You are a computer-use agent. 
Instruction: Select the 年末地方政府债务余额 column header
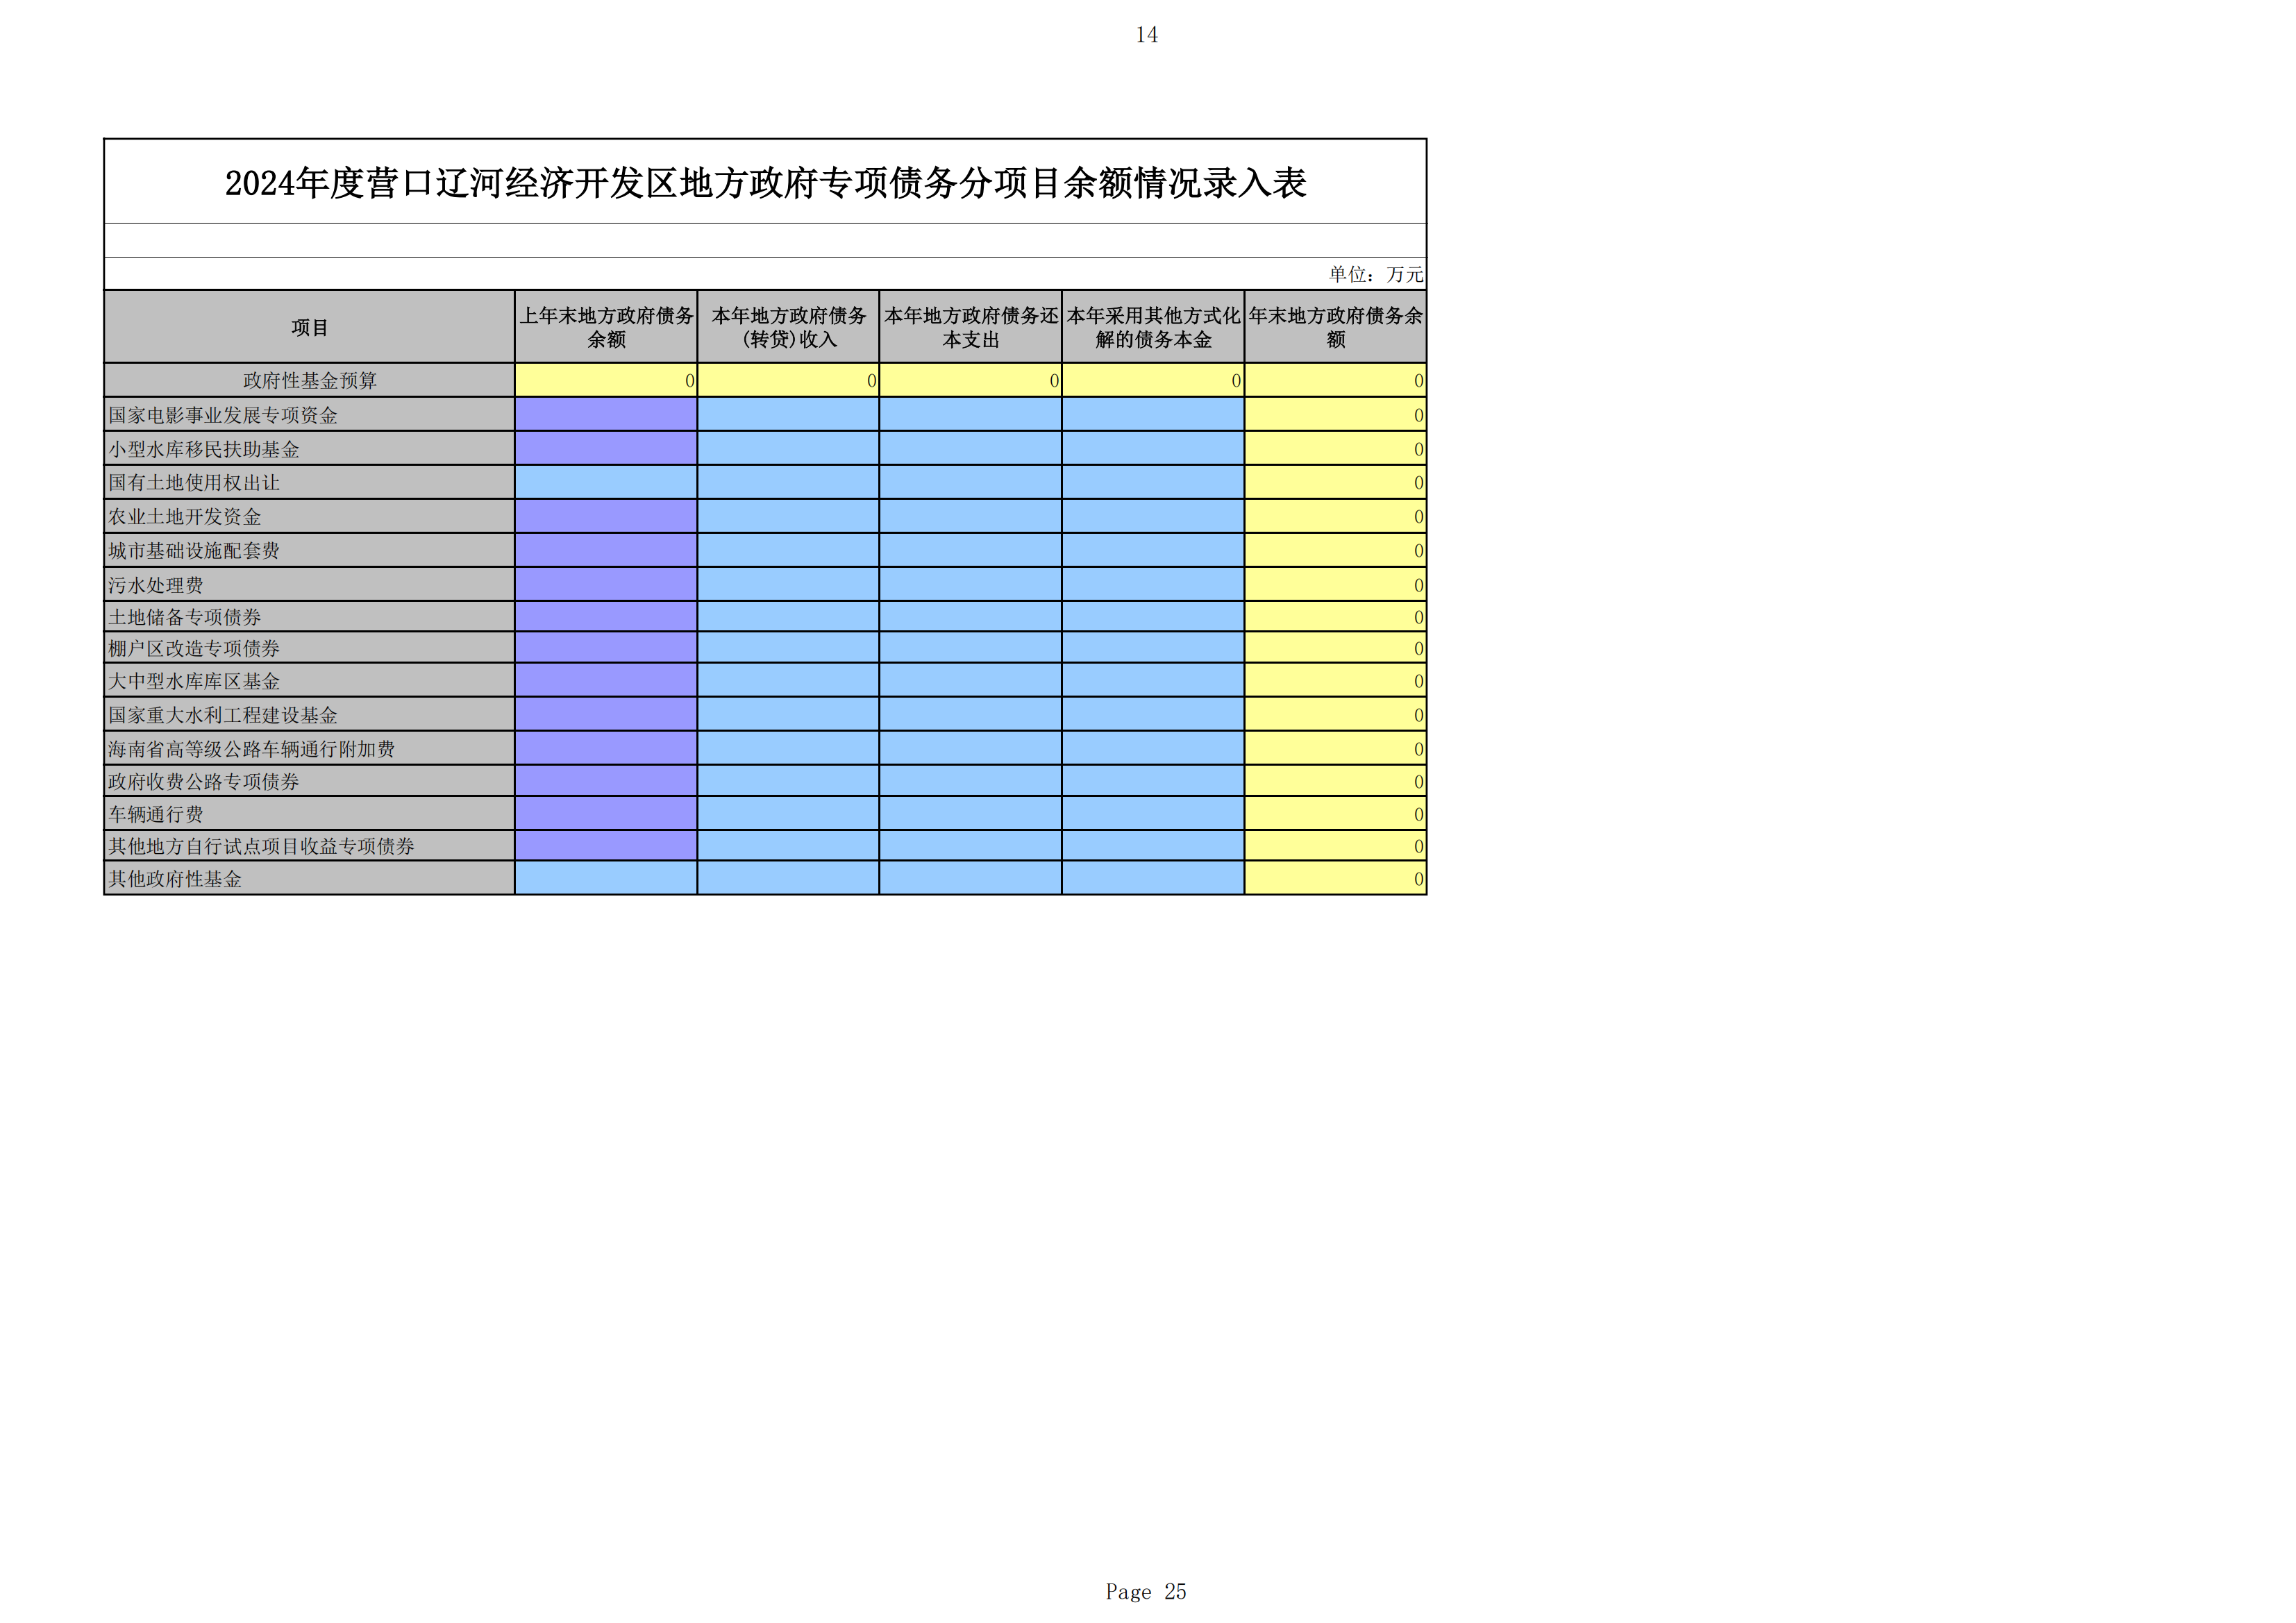tap(1336, 327)
